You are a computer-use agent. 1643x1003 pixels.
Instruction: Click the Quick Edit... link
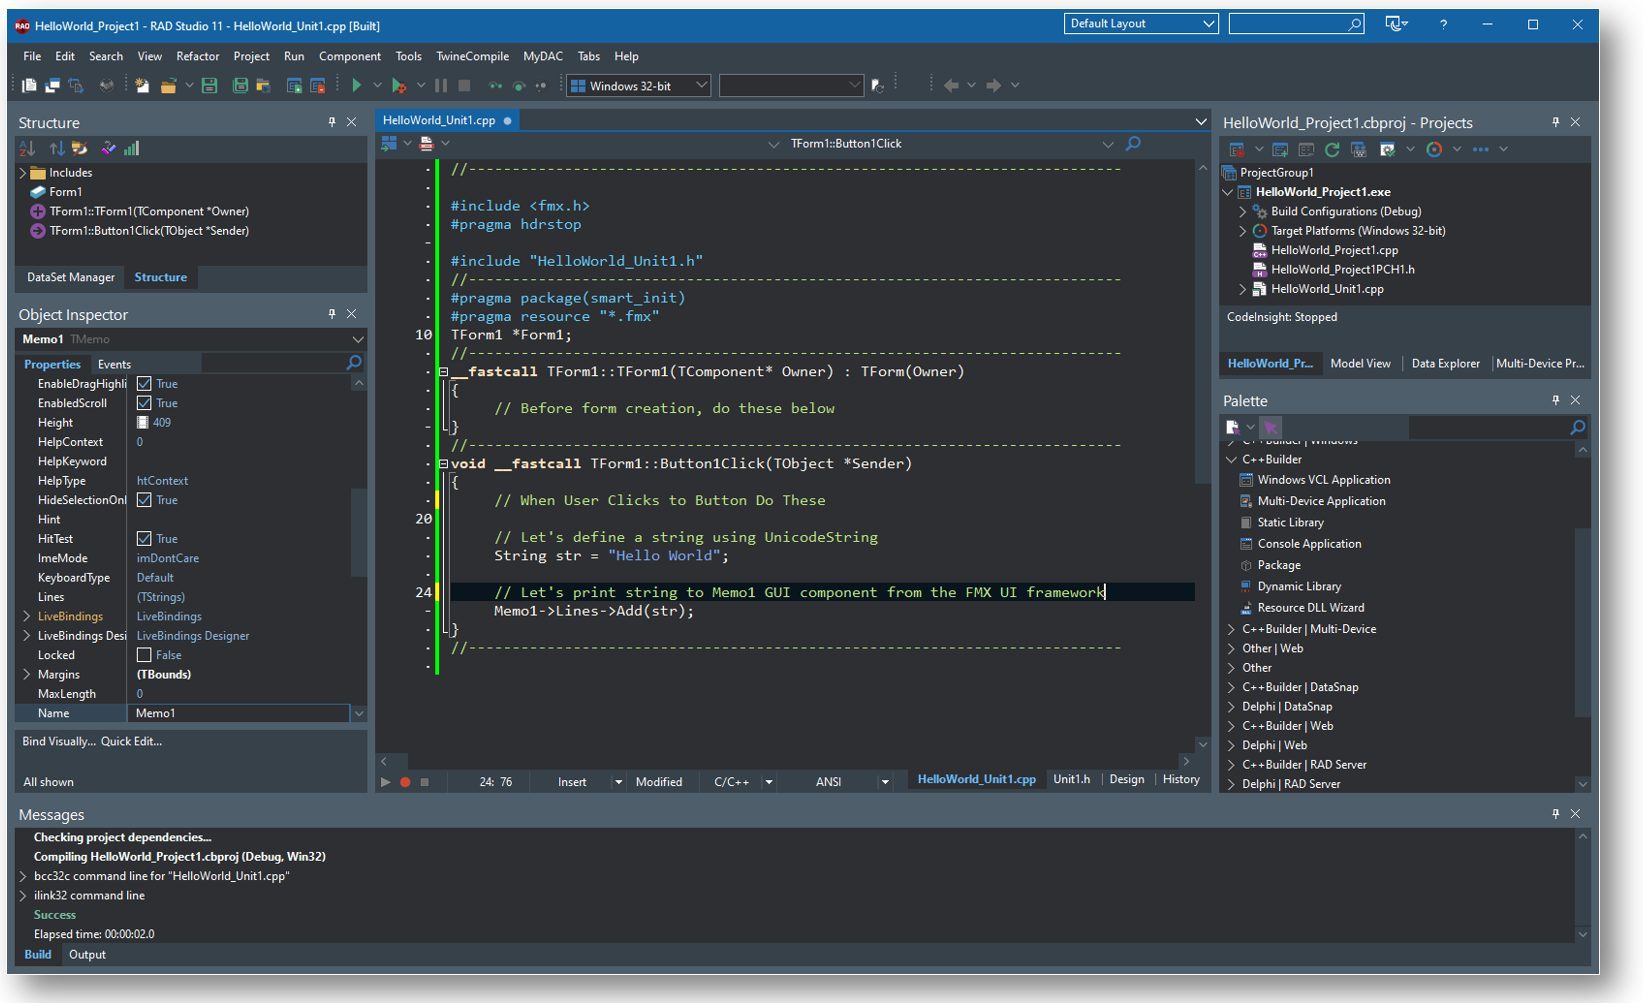pos(131,742)
